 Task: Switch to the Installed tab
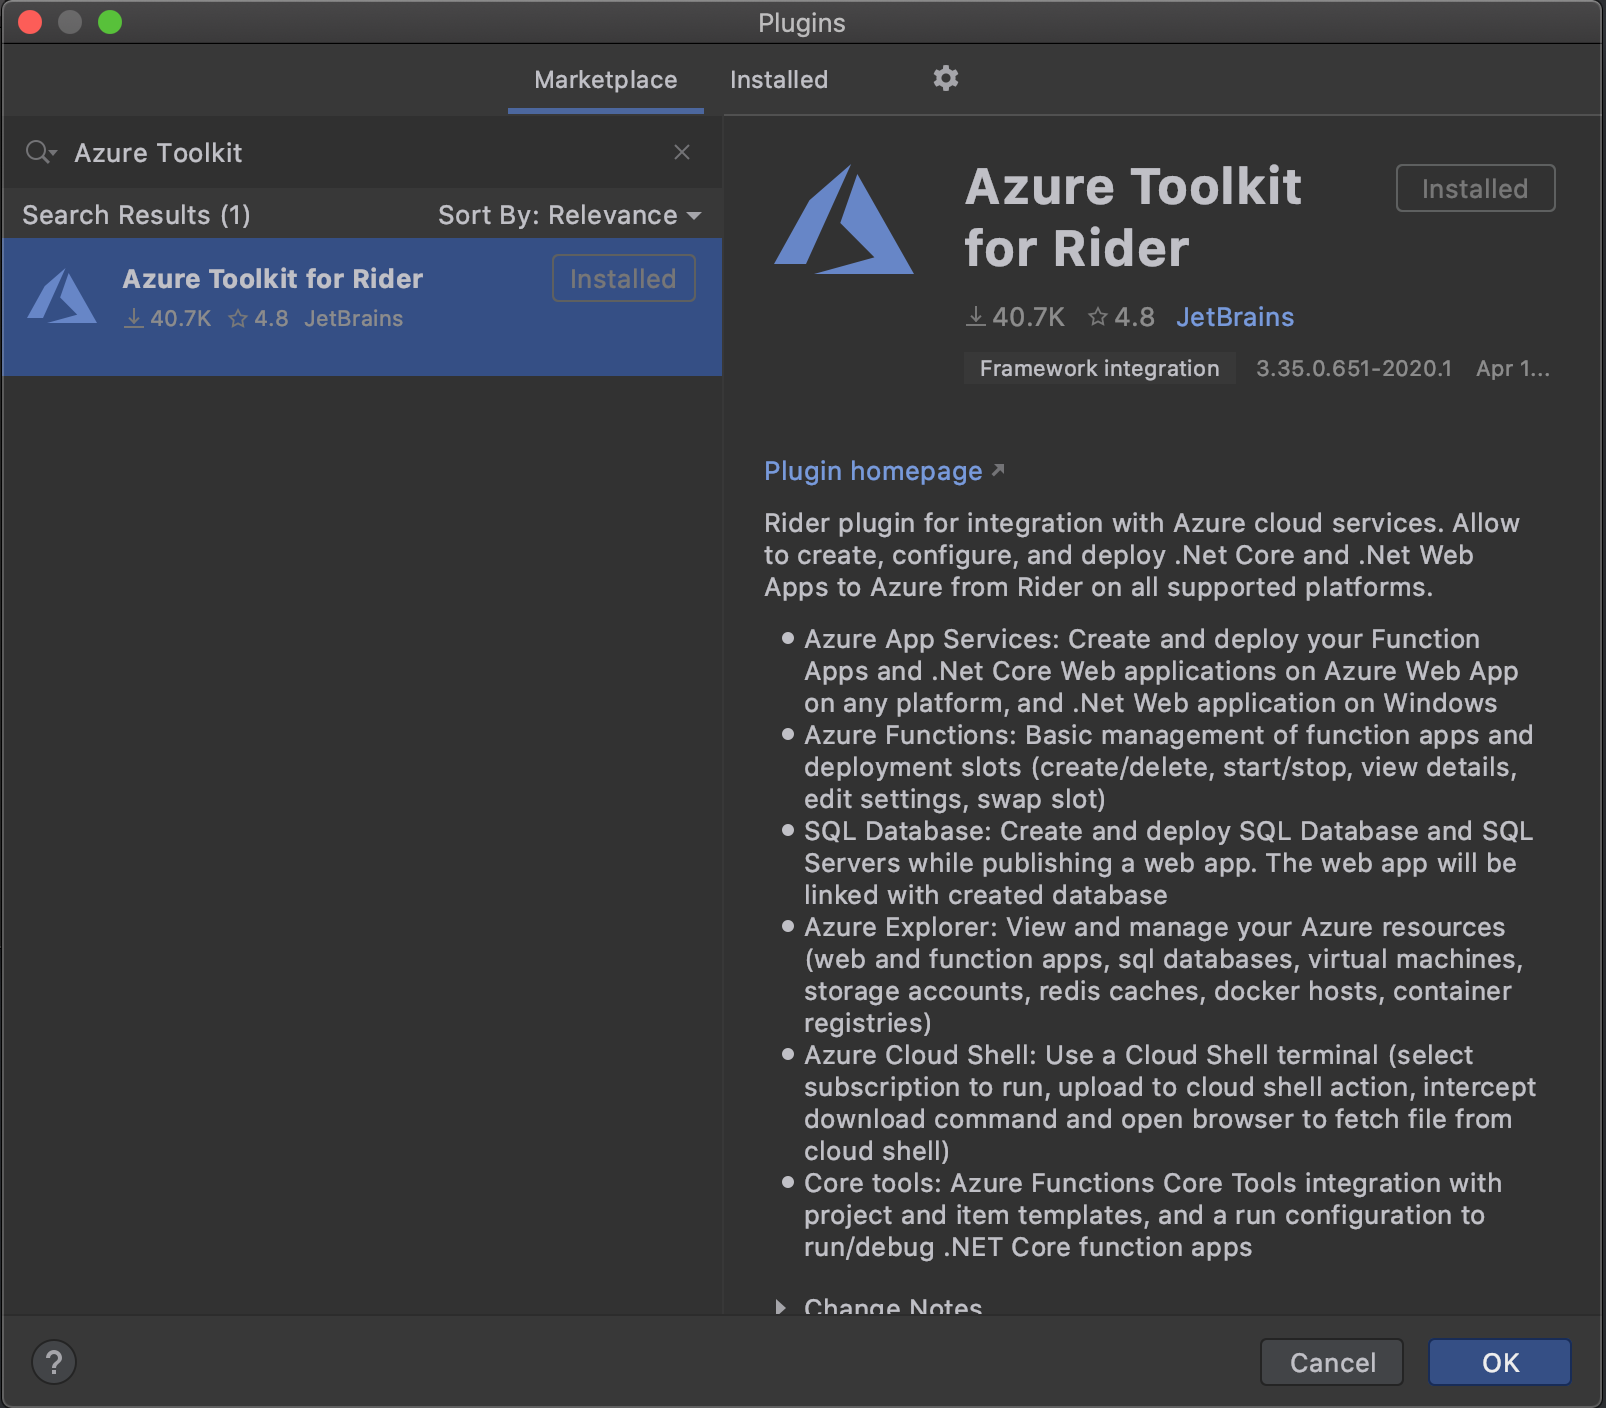(778, 80)
